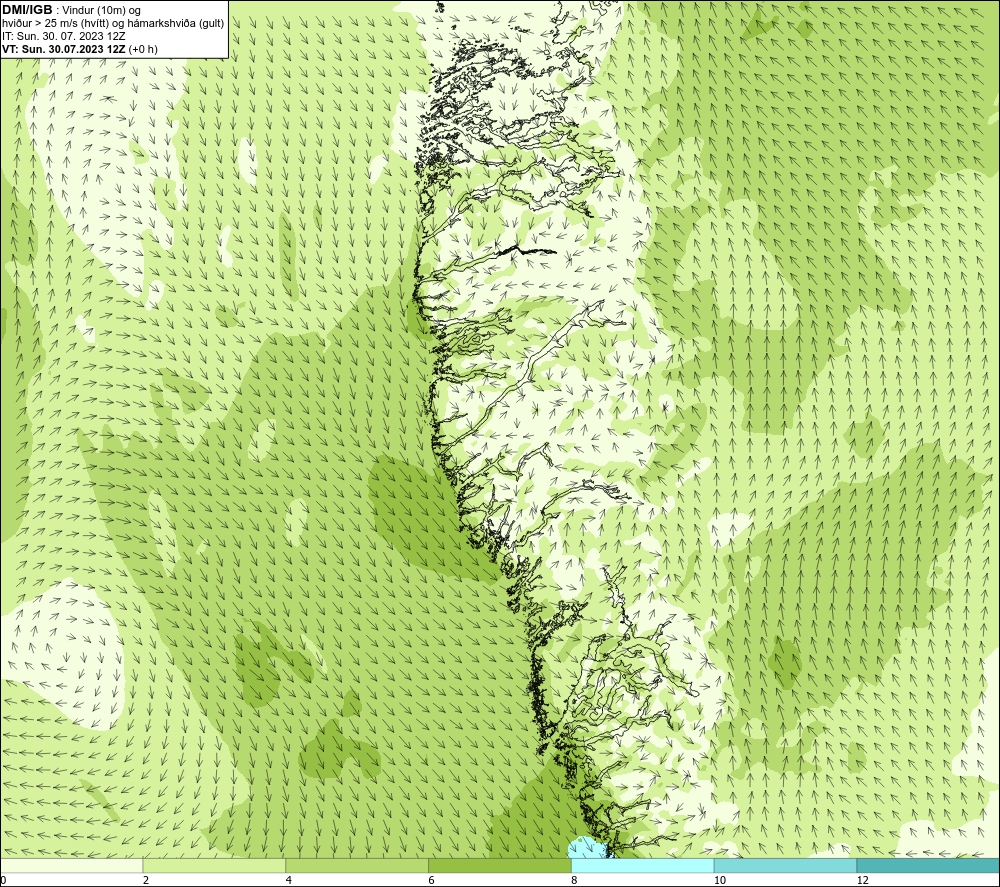Click the 'hviður > 25 m/s' legend description line
Screen dimensions: 1000x887
113,24
